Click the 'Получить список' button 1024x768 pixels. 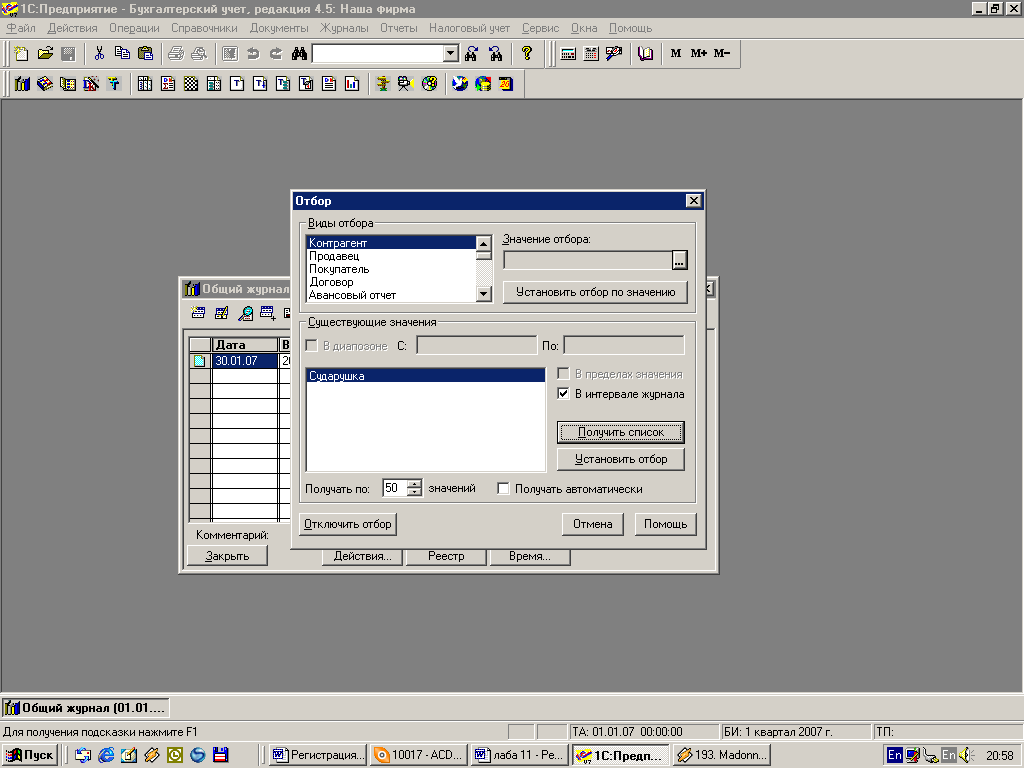(x=620, y=432)
